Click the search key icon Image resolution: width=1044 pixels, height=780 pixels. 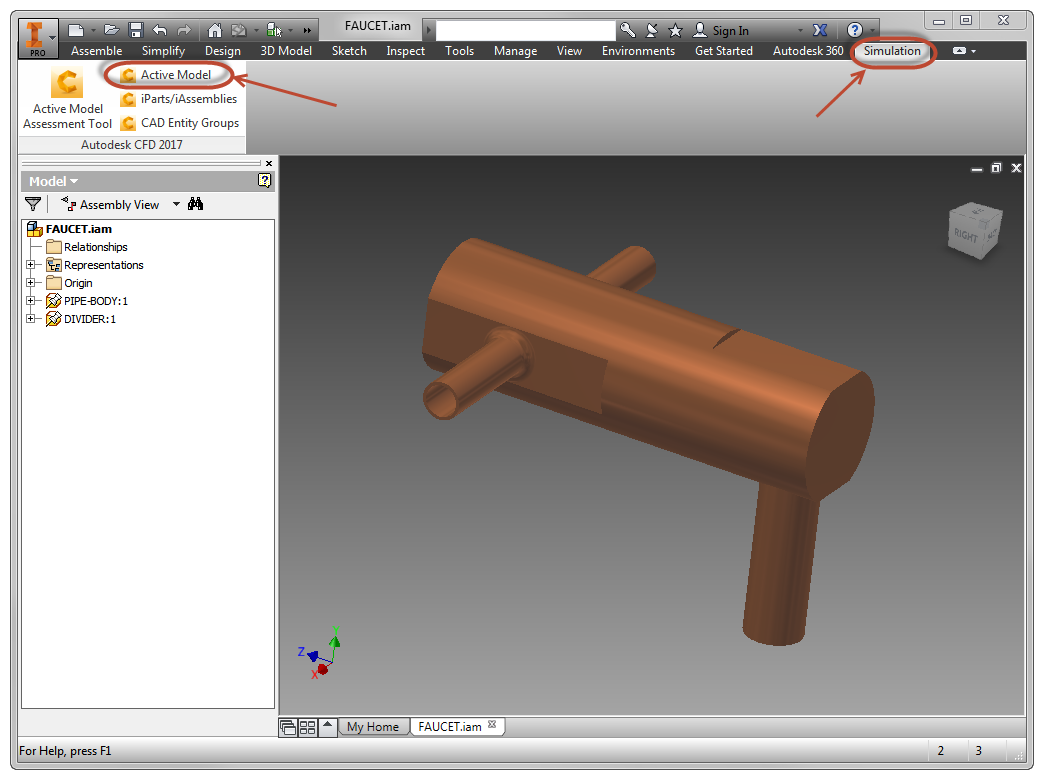click(627, 30)
